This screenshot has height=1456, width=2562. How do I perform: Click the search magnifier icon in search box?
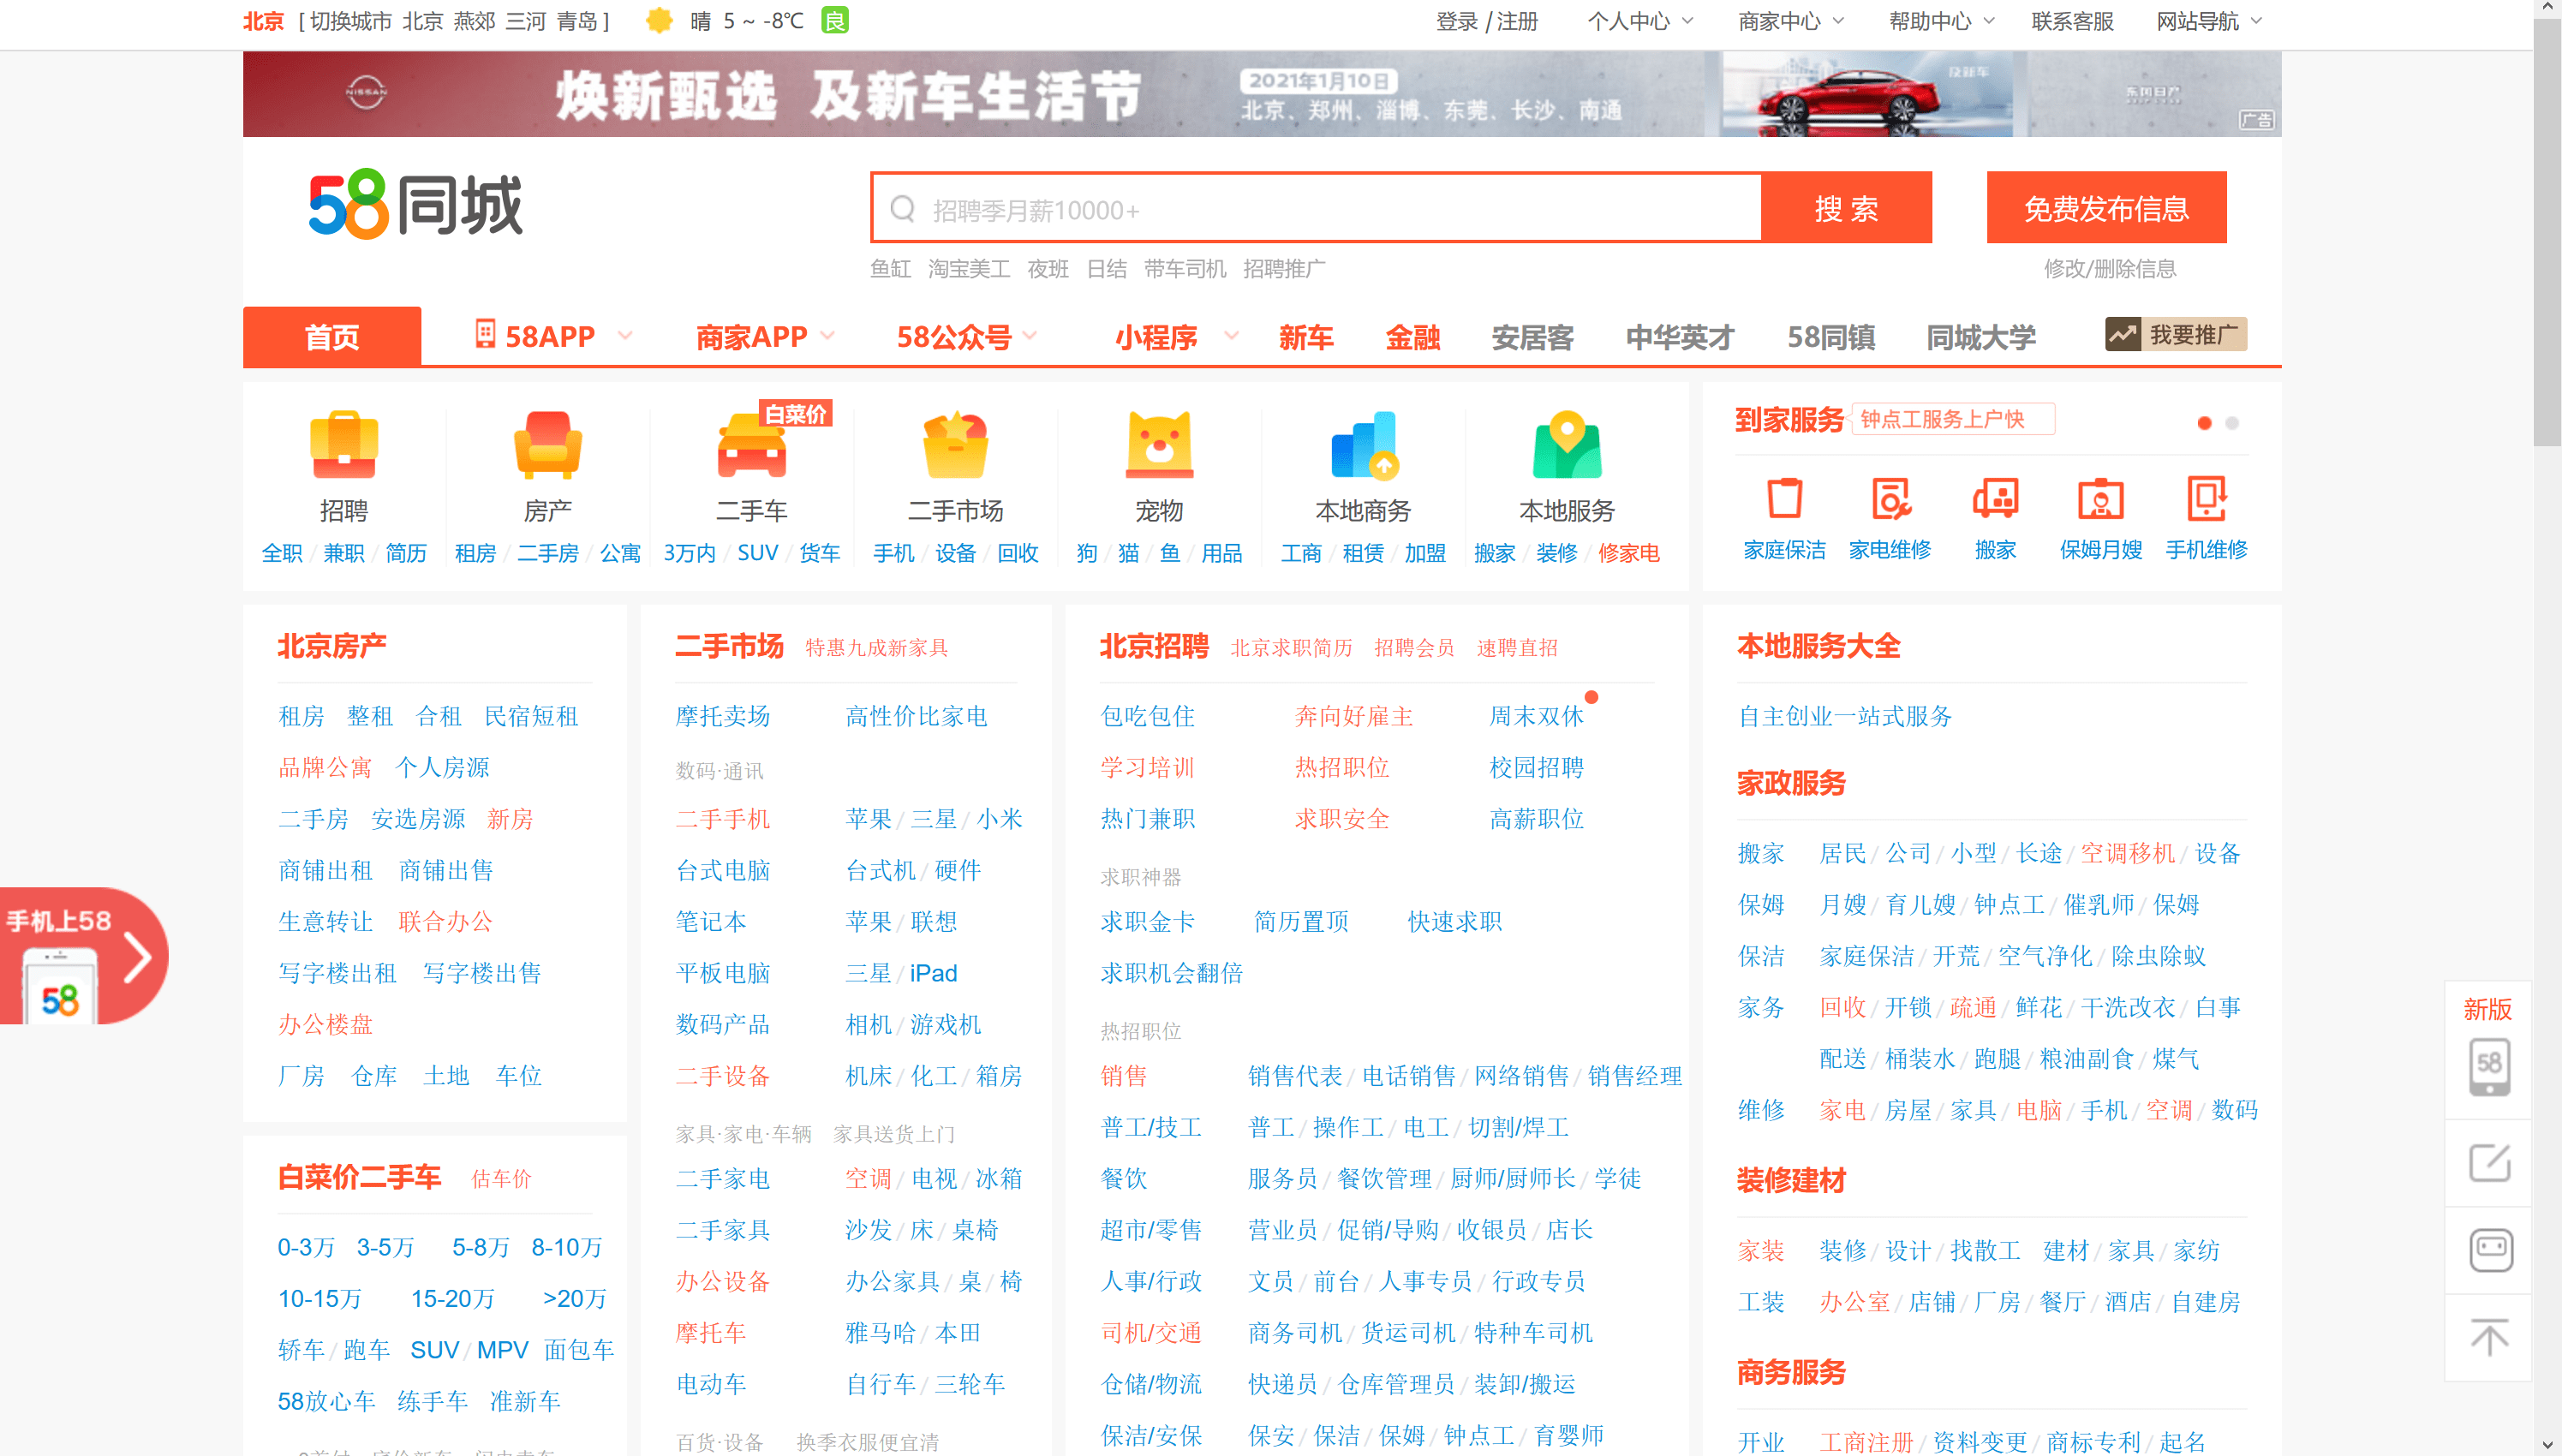[902, 209]
